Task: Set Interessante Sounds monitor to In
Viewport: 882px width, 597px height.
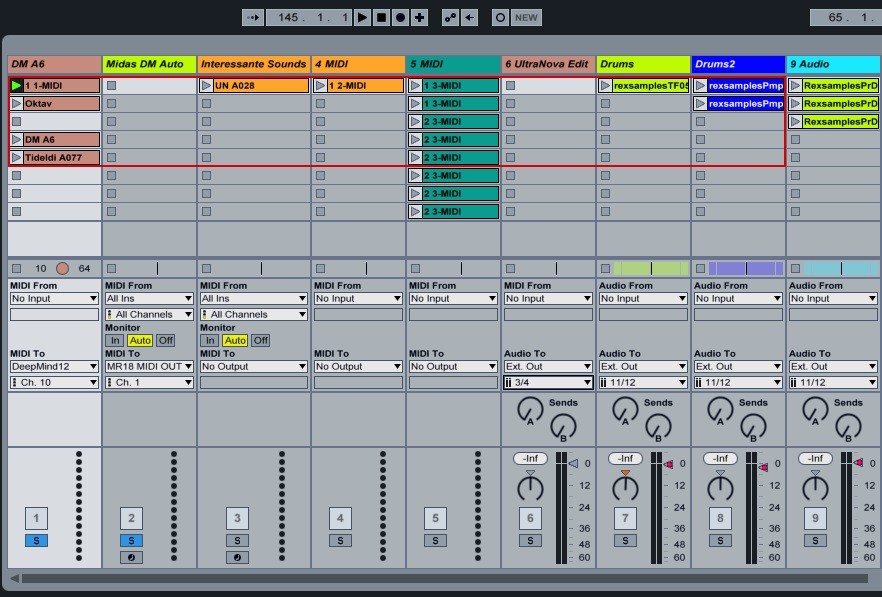Action: tap(209, 340)
